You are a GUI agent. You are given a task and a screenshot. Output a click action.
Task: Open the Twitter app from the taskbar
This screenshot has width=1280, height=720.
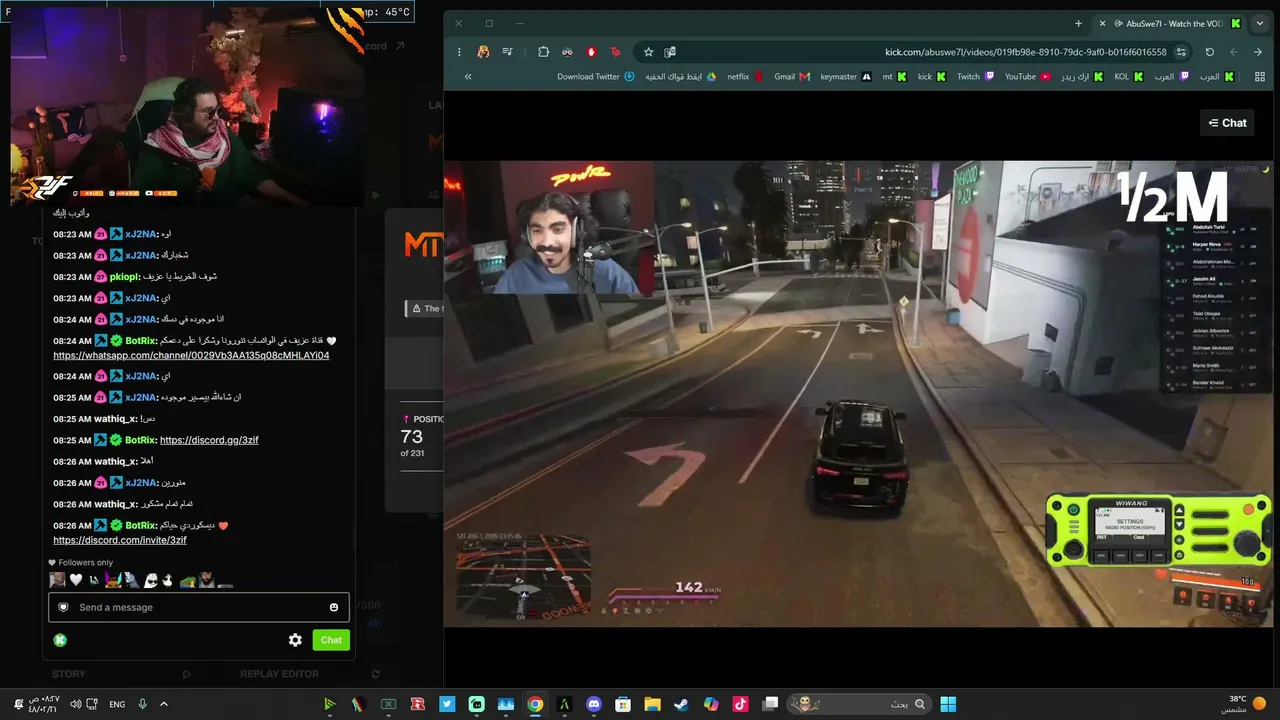[447, 704]
